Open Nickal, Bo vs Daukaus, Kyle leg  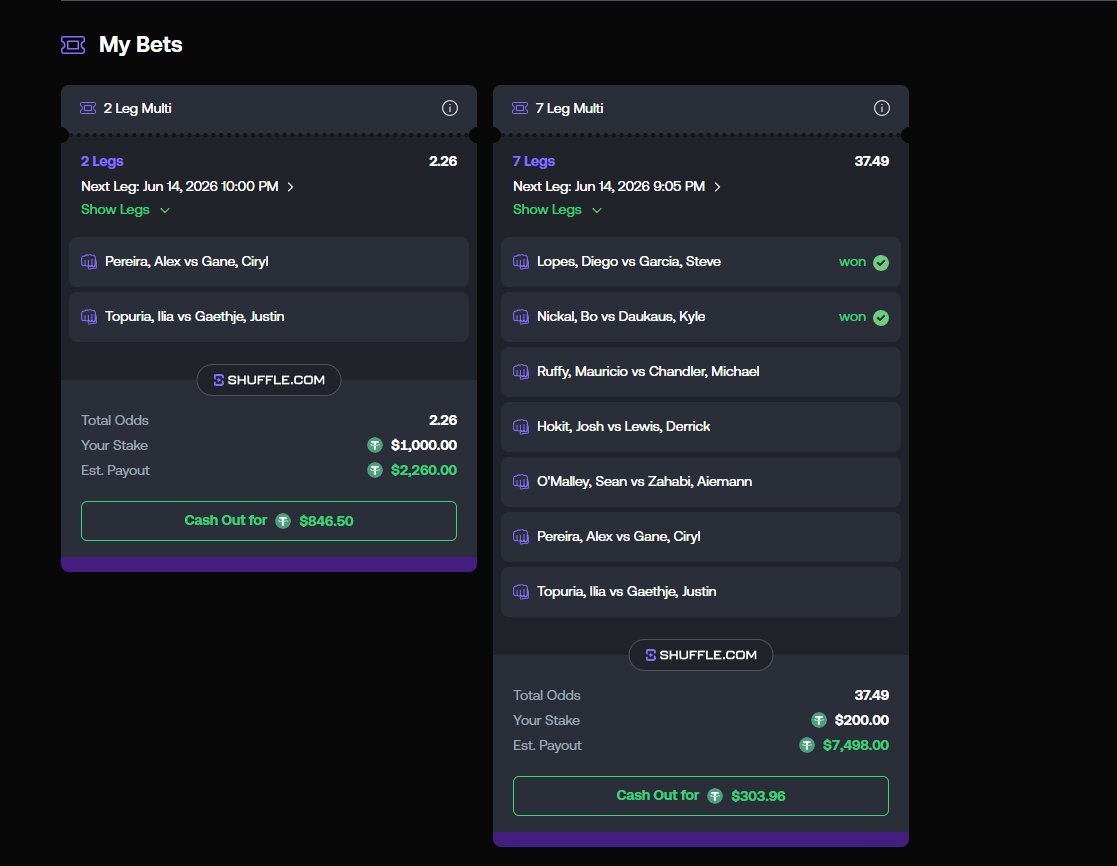(700, 317)
